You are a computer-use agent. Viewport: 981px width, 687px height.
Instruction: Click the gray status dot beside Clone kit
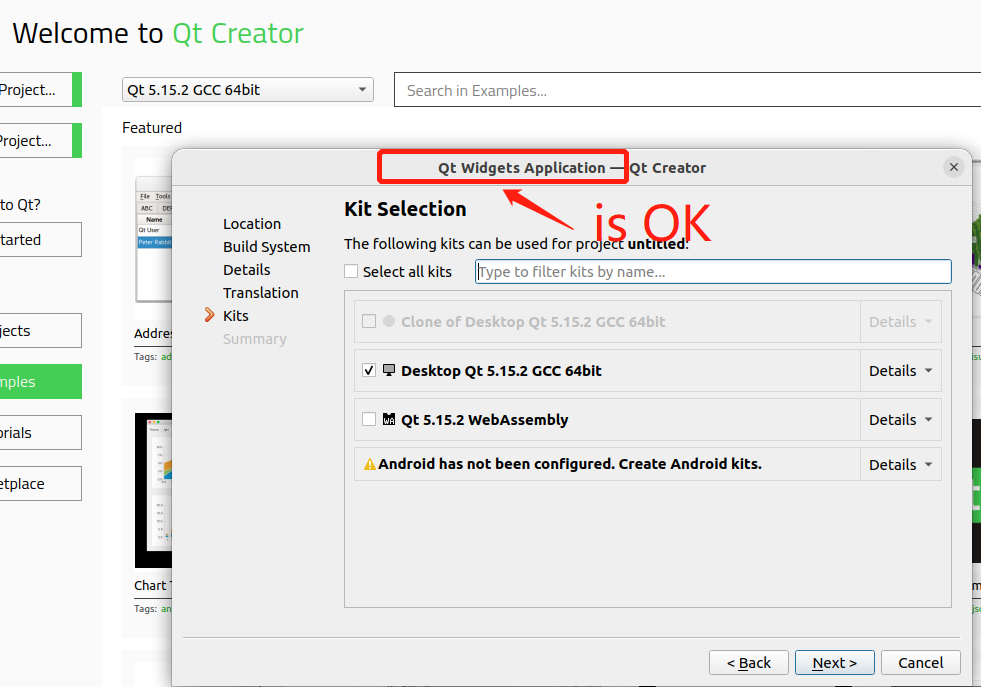[389, 321]
